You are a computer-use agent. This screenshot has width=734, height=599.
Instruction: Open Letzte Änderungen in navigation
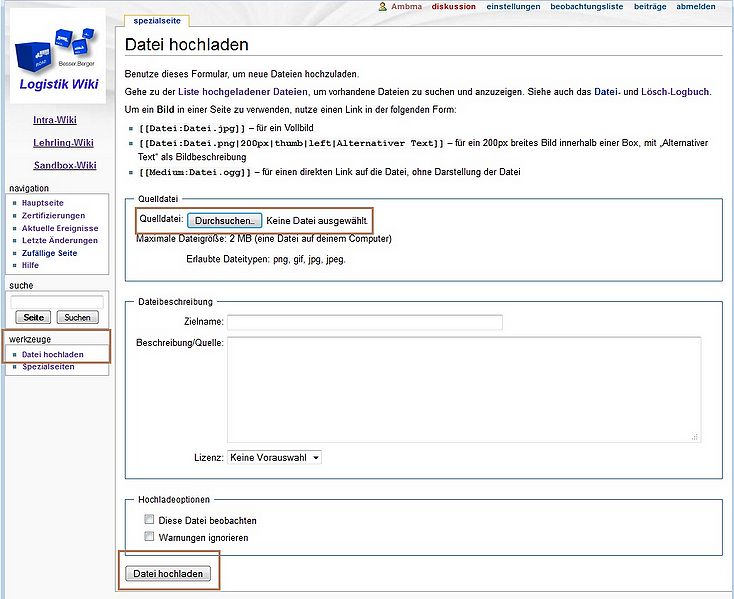coord(60,241)
